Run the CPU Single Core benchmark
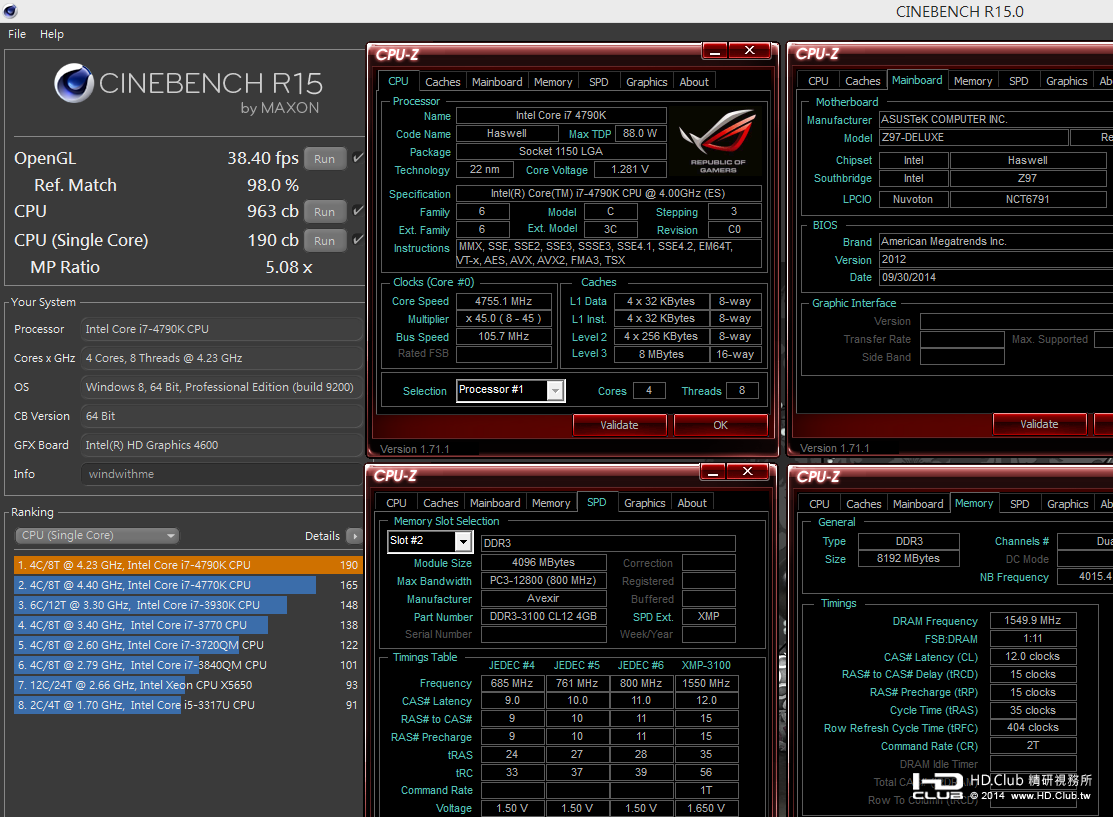Screen dimensions: 1113x817 (324, 241)
